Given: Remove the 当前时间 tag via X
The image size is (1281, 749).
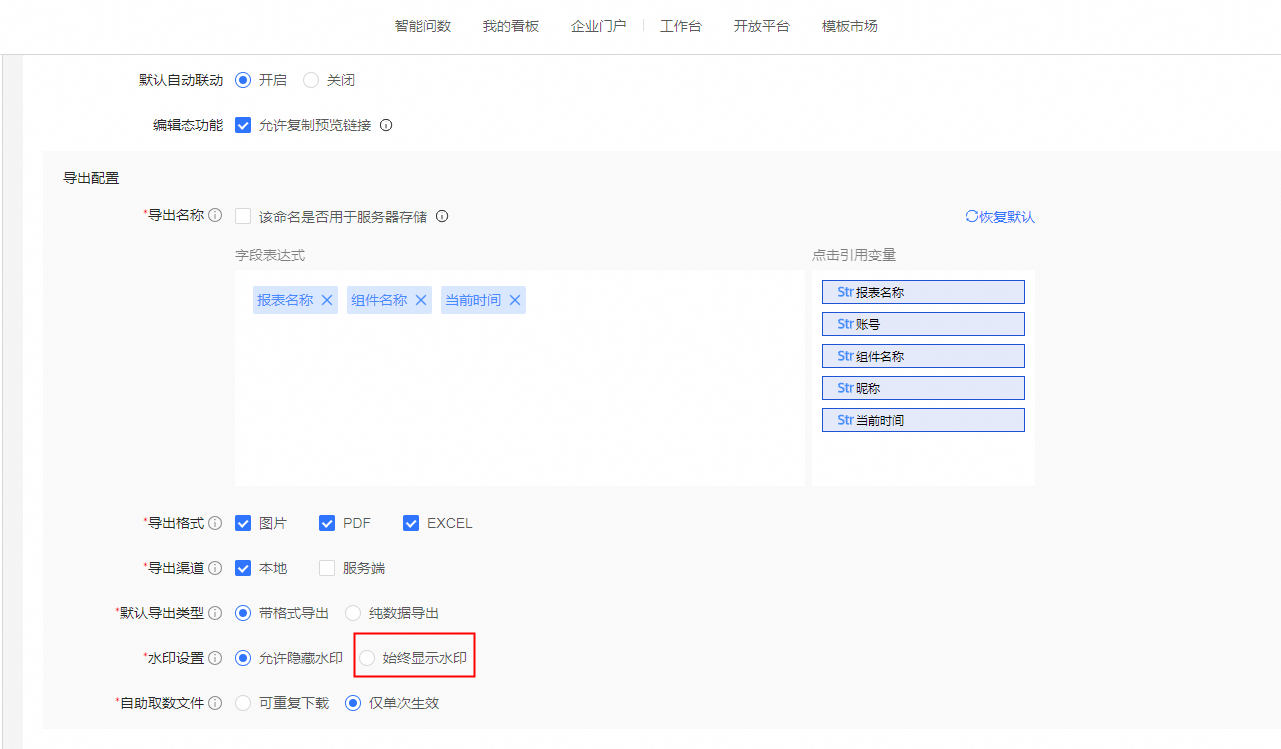Looking at the screenshot, I should pyautogui.click(x=515, y=300).
